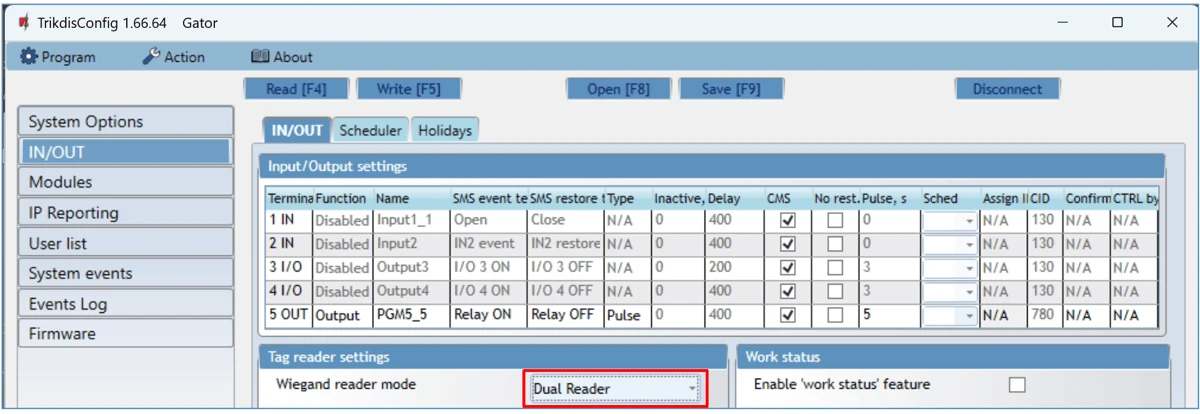Click the Write [F5] button
Image resolution: width=1200 pixels, height=414 pixels.
click(x=408, y=89)
